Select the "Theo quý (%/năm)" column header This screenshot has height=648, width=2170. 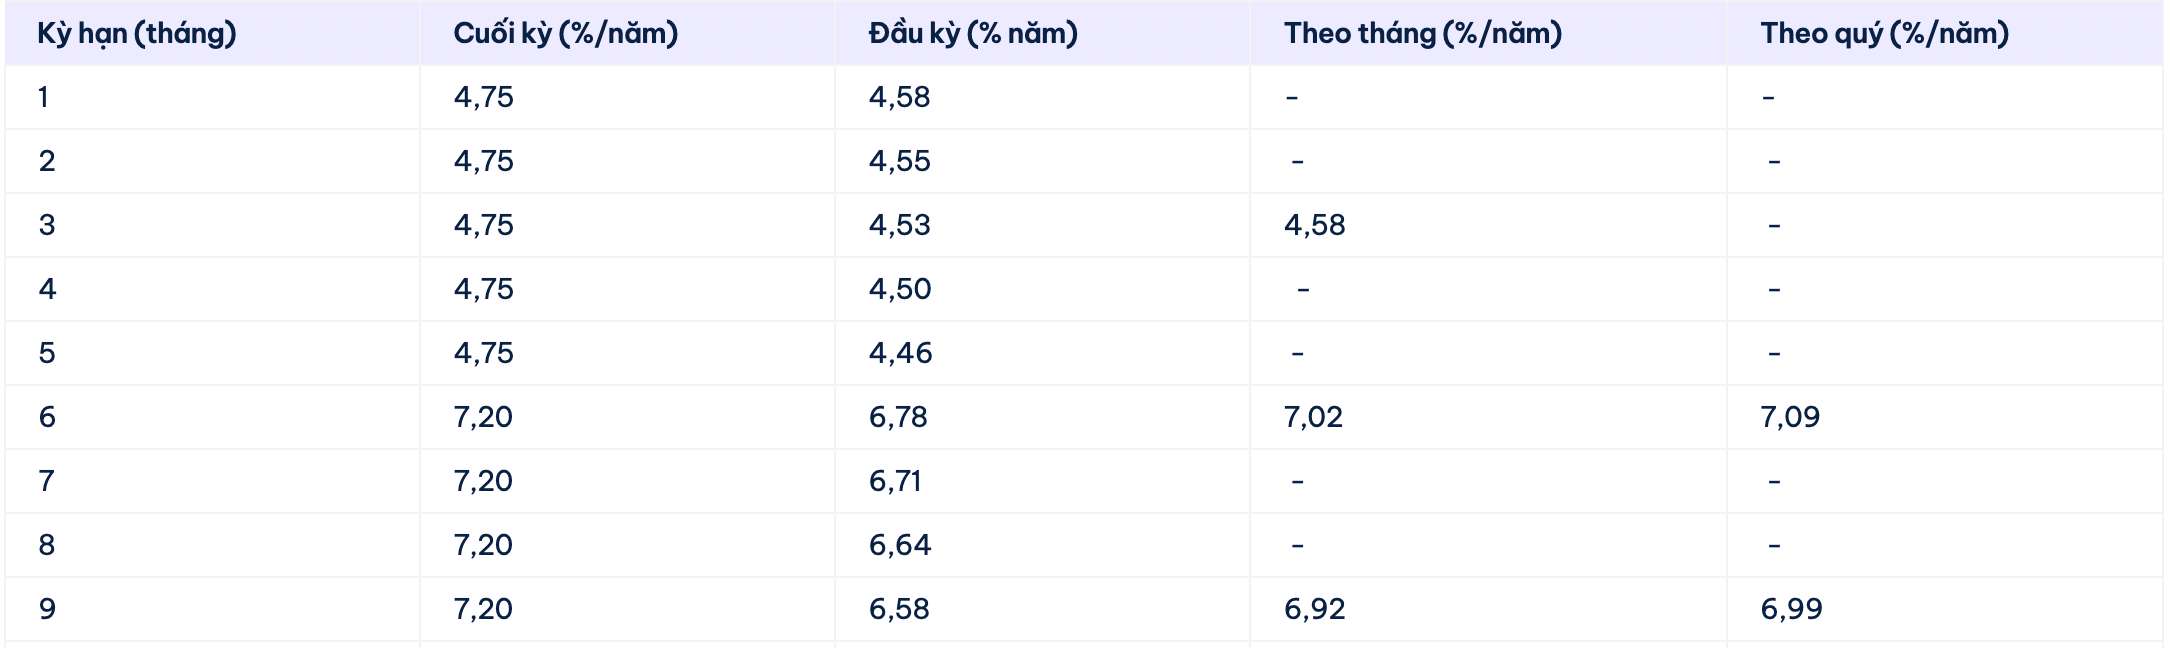1884,33
